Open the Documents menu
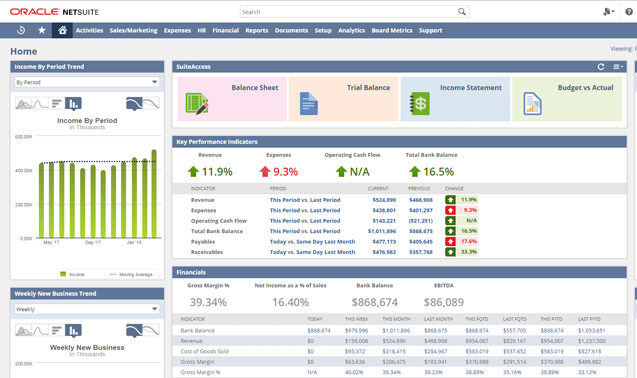 [291, 30]
